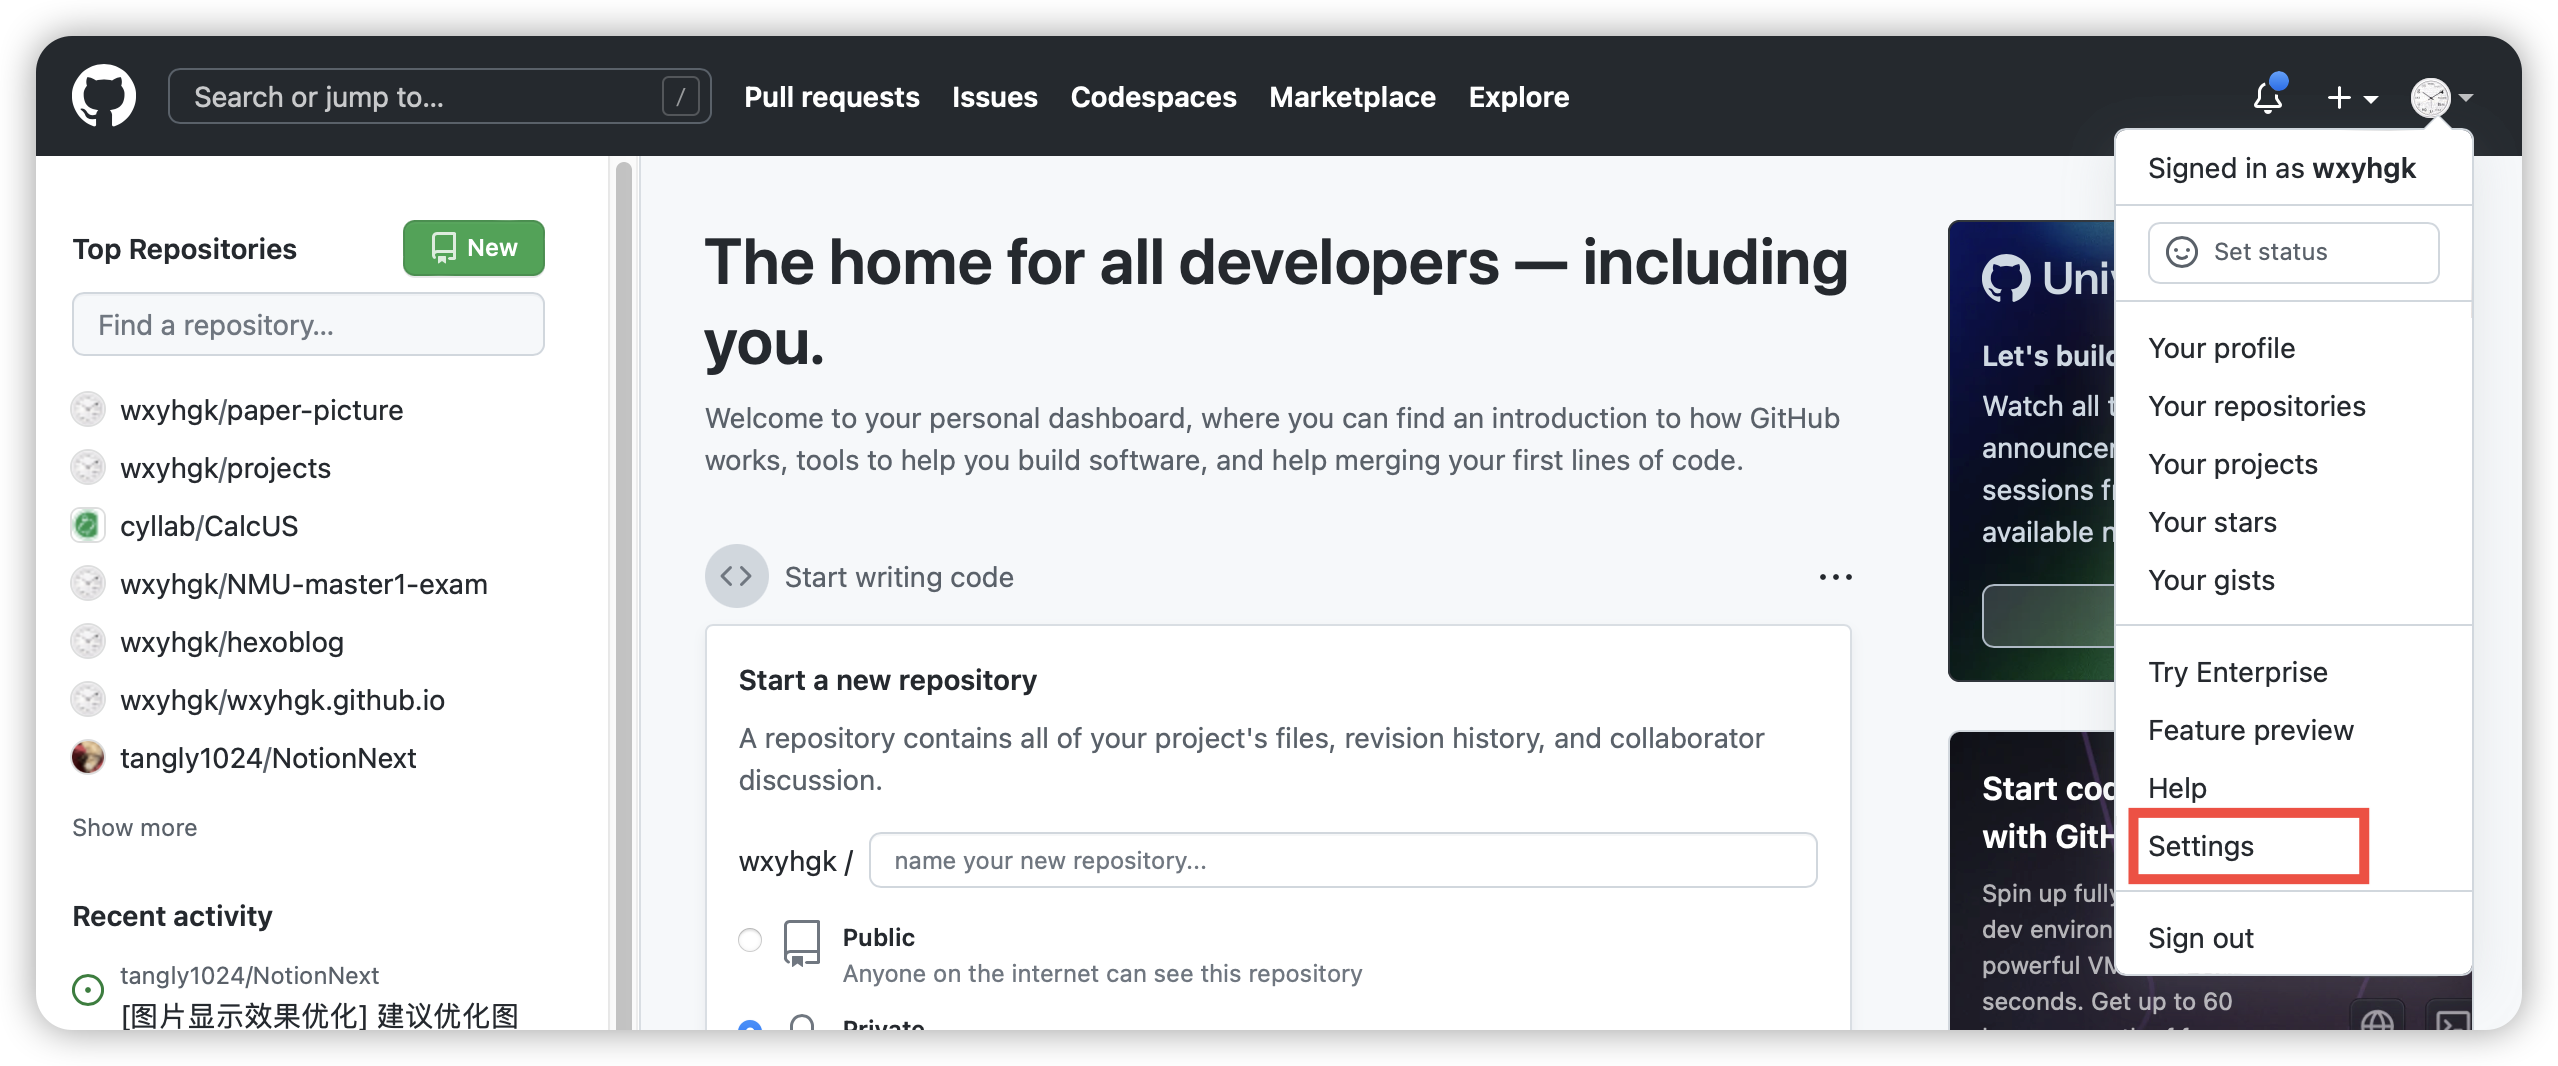Open the wxyhgk/paper-picture repository link
The image size is (2558, 1066).
(x=262, y=409)
